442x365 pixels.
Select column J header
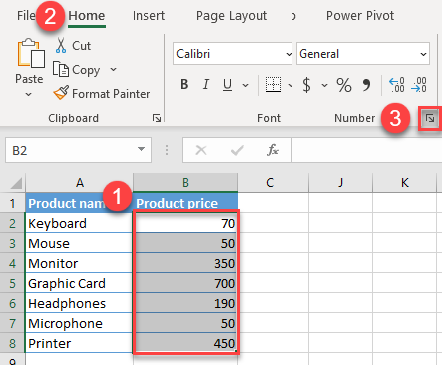(340, 183)
